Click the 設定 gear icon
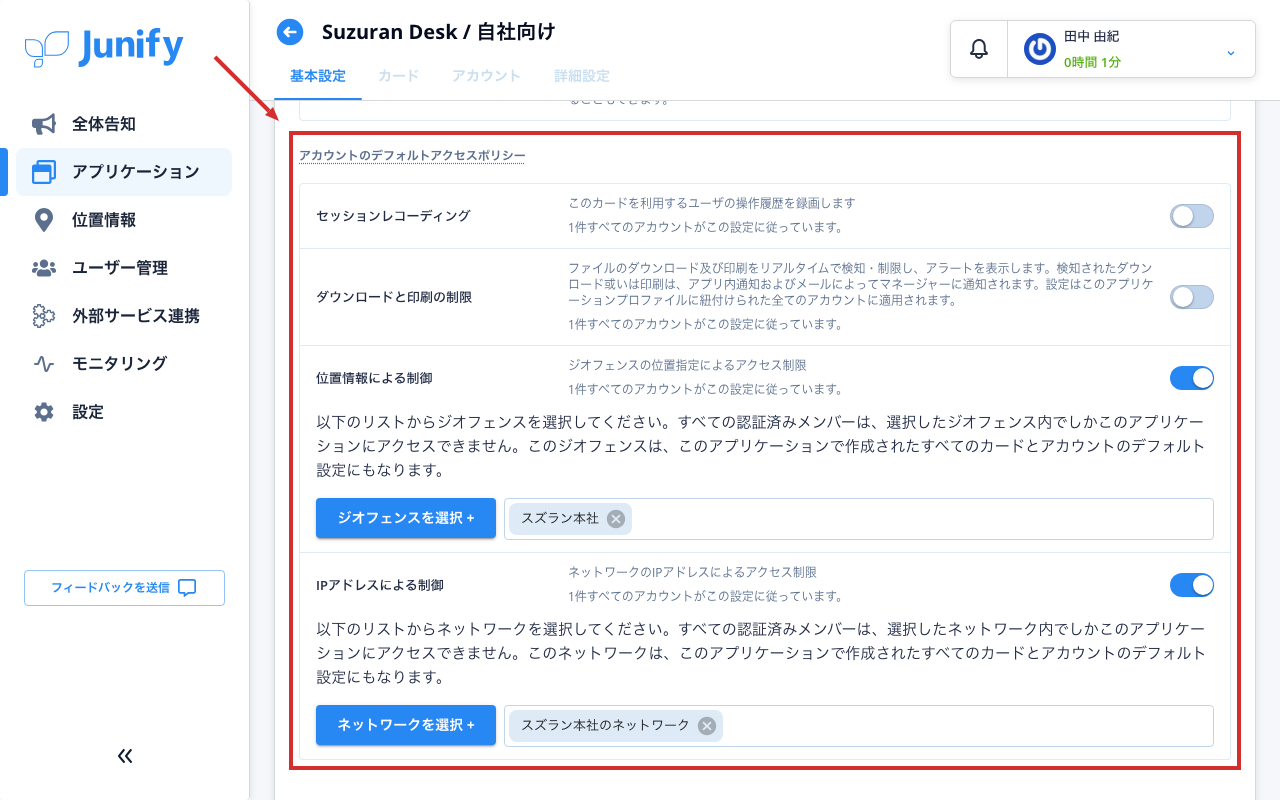Viewport: 1280px width, 800px height. click(44, 412)
